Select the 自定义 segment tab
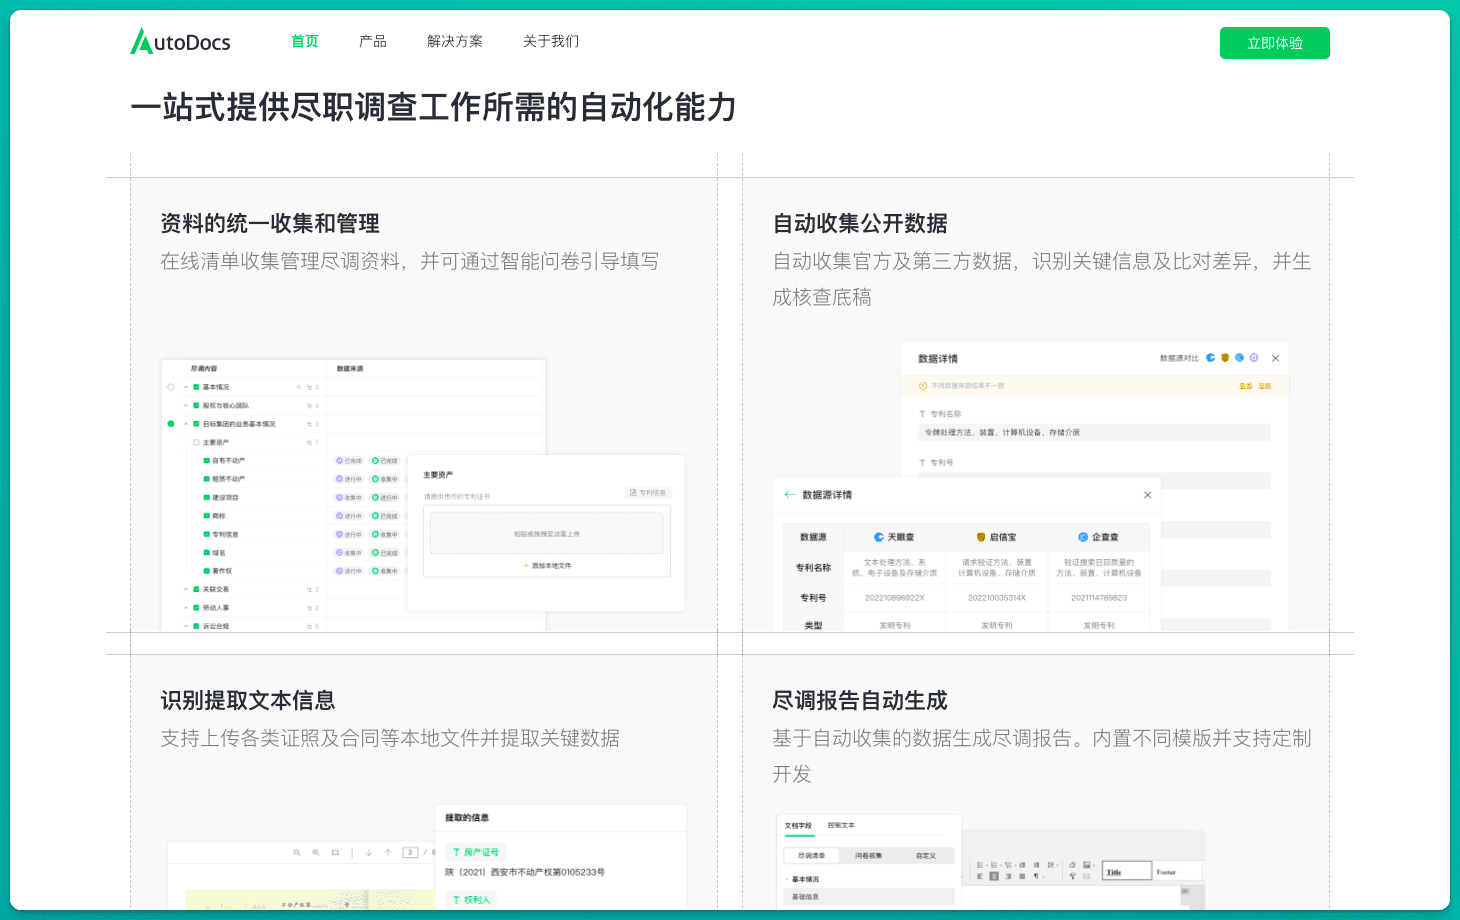Screen dimensions: 1460x920 pyautogui.click(x=926, y=856)
